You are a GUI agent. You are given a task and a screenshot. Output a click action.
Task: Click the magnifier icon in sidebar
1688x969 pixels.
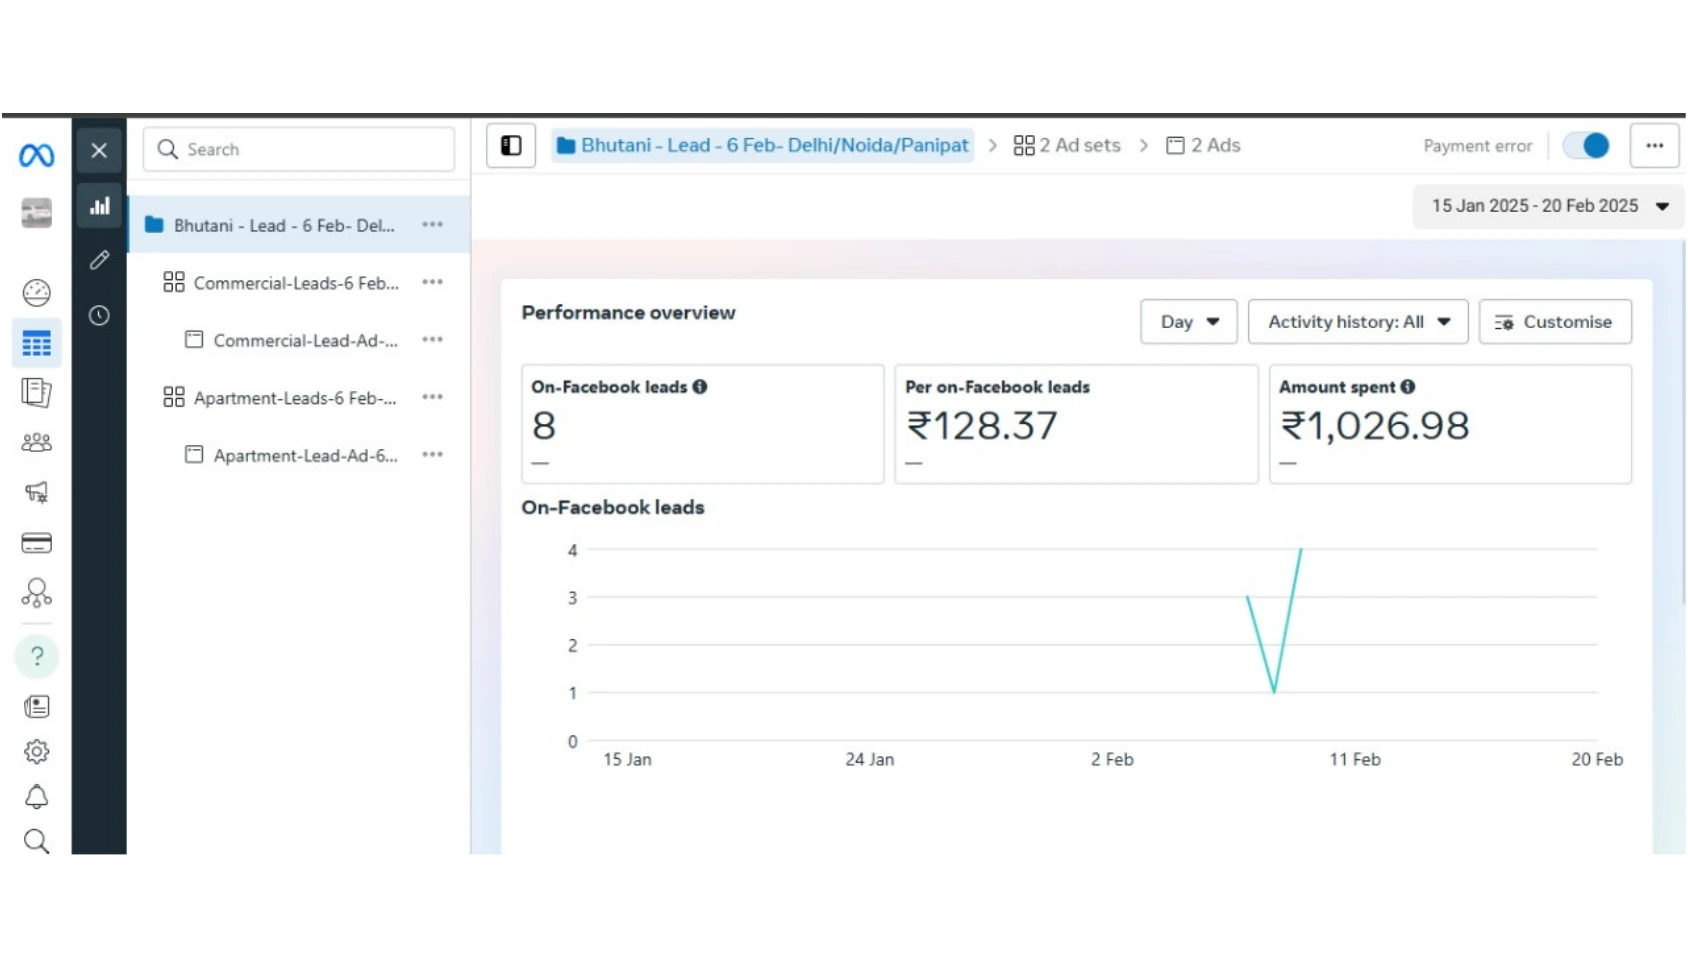36,841
